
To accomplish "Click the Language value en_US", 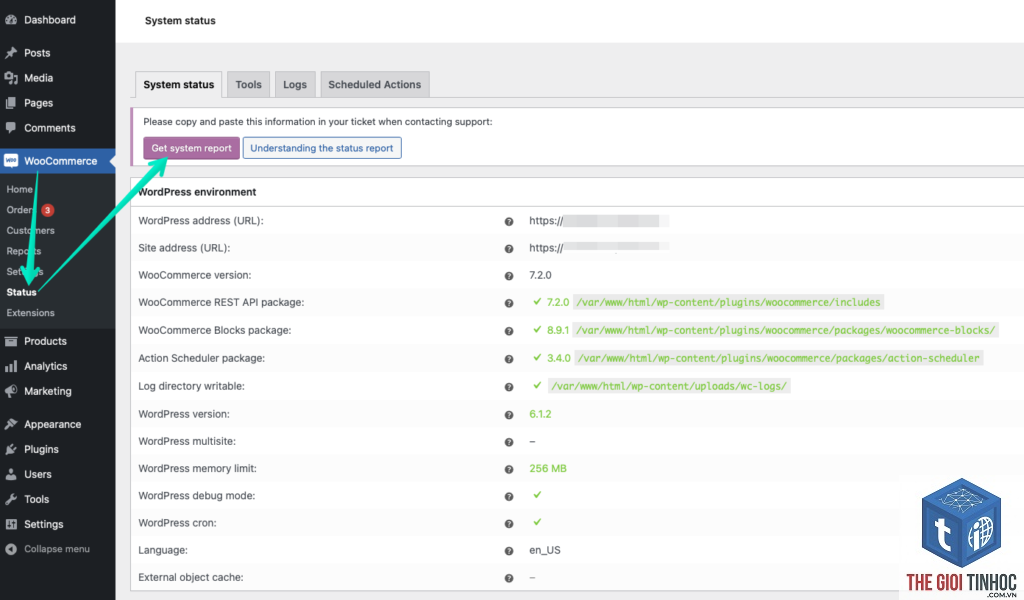I will coord(545,550).
